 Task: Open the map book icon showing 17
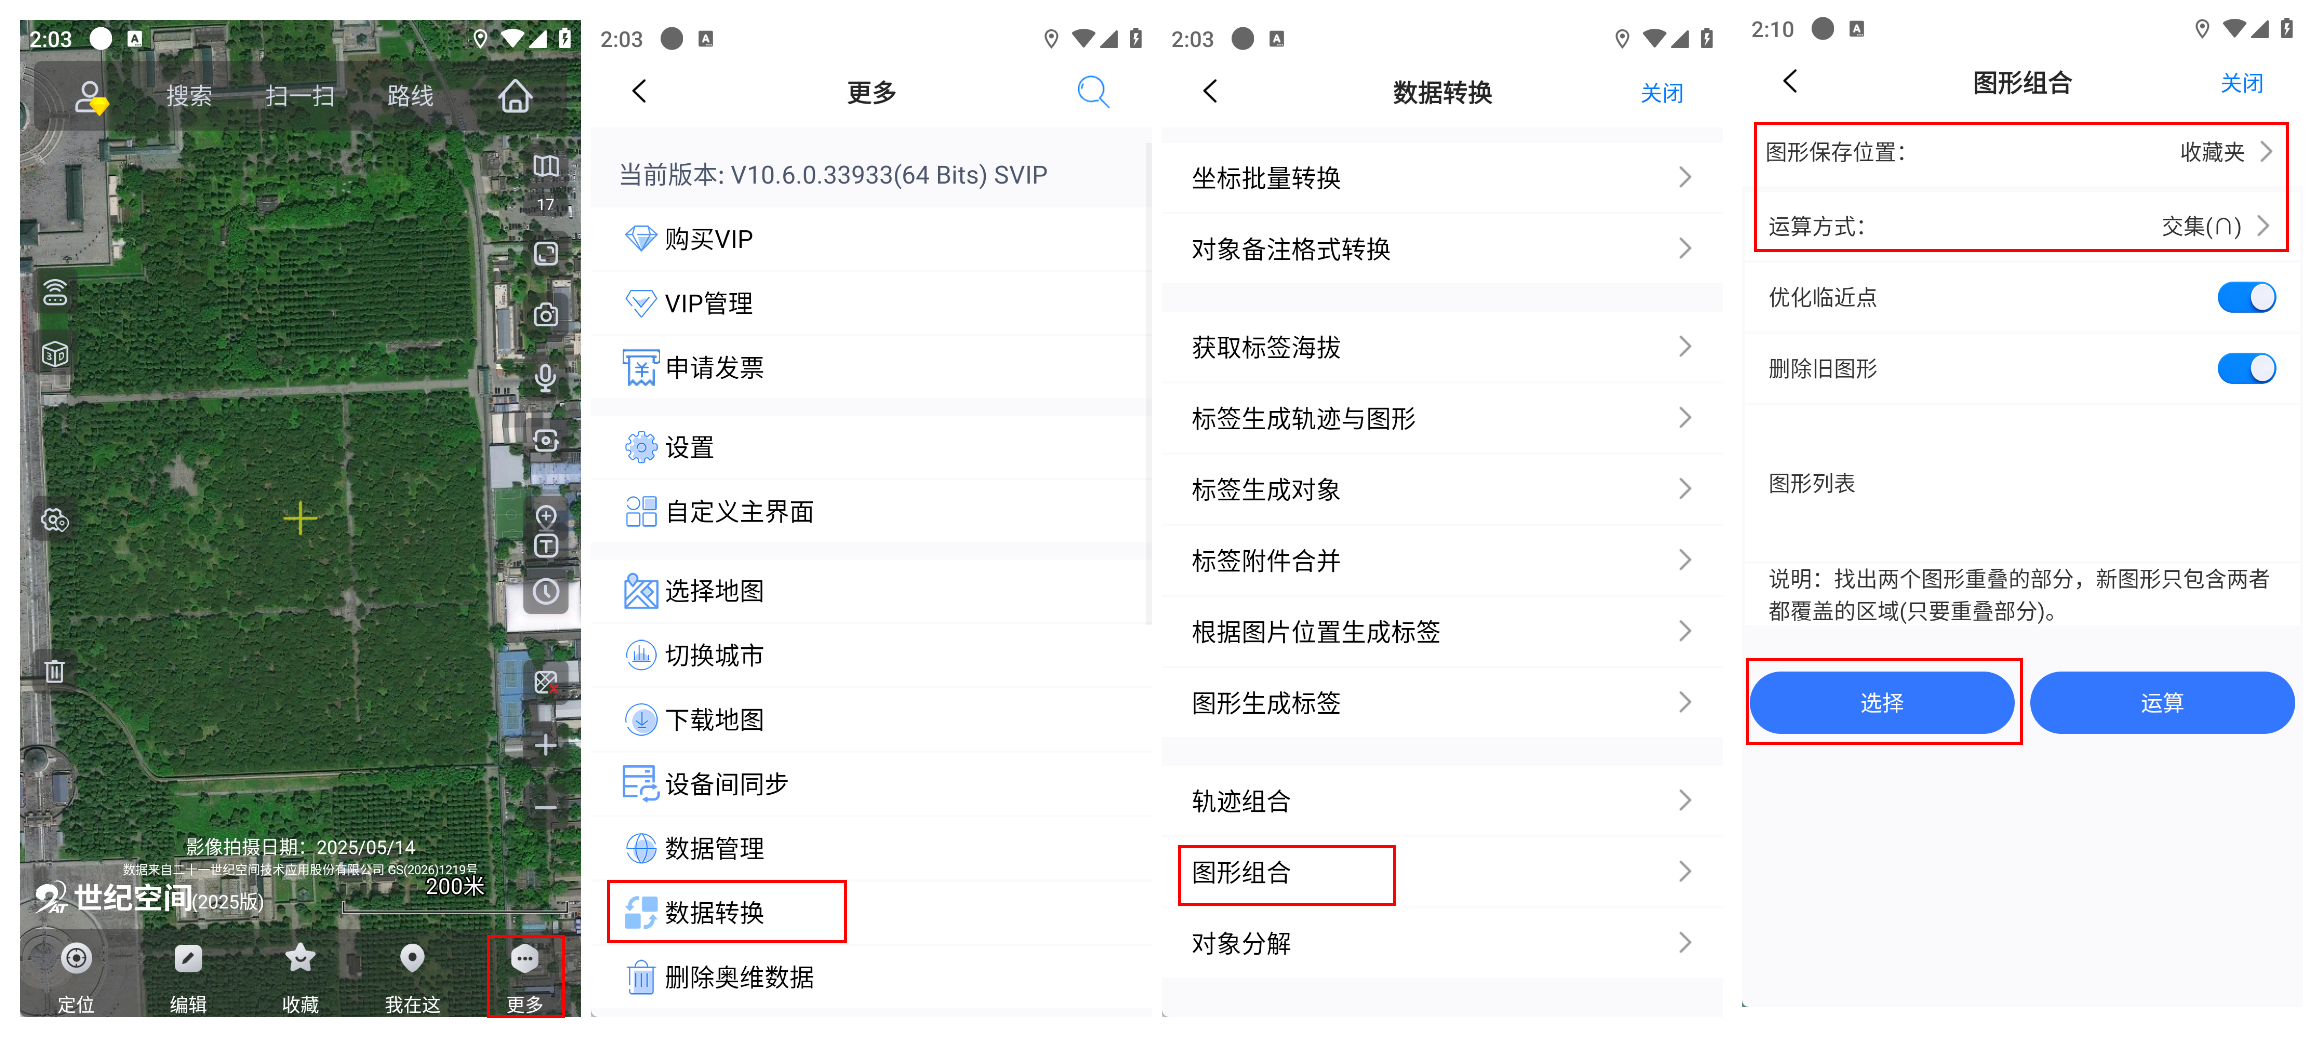click(546, 166)
